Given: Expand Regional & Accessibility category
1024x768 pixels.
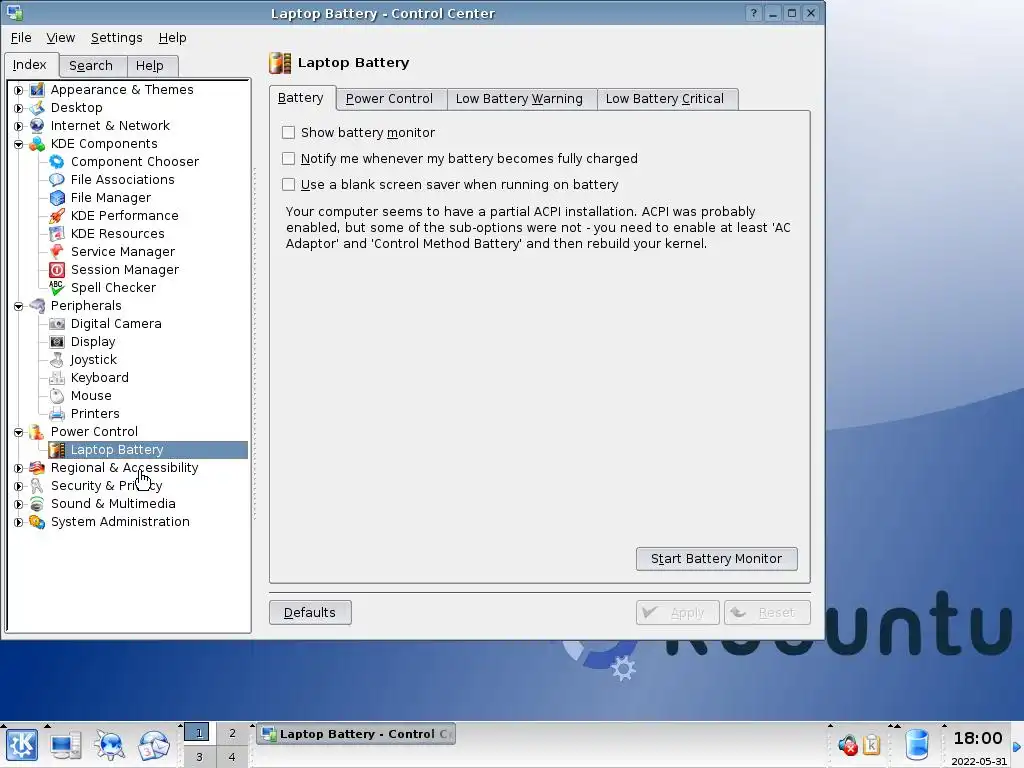Looking at the screenshot, I should tap(18, 468).
